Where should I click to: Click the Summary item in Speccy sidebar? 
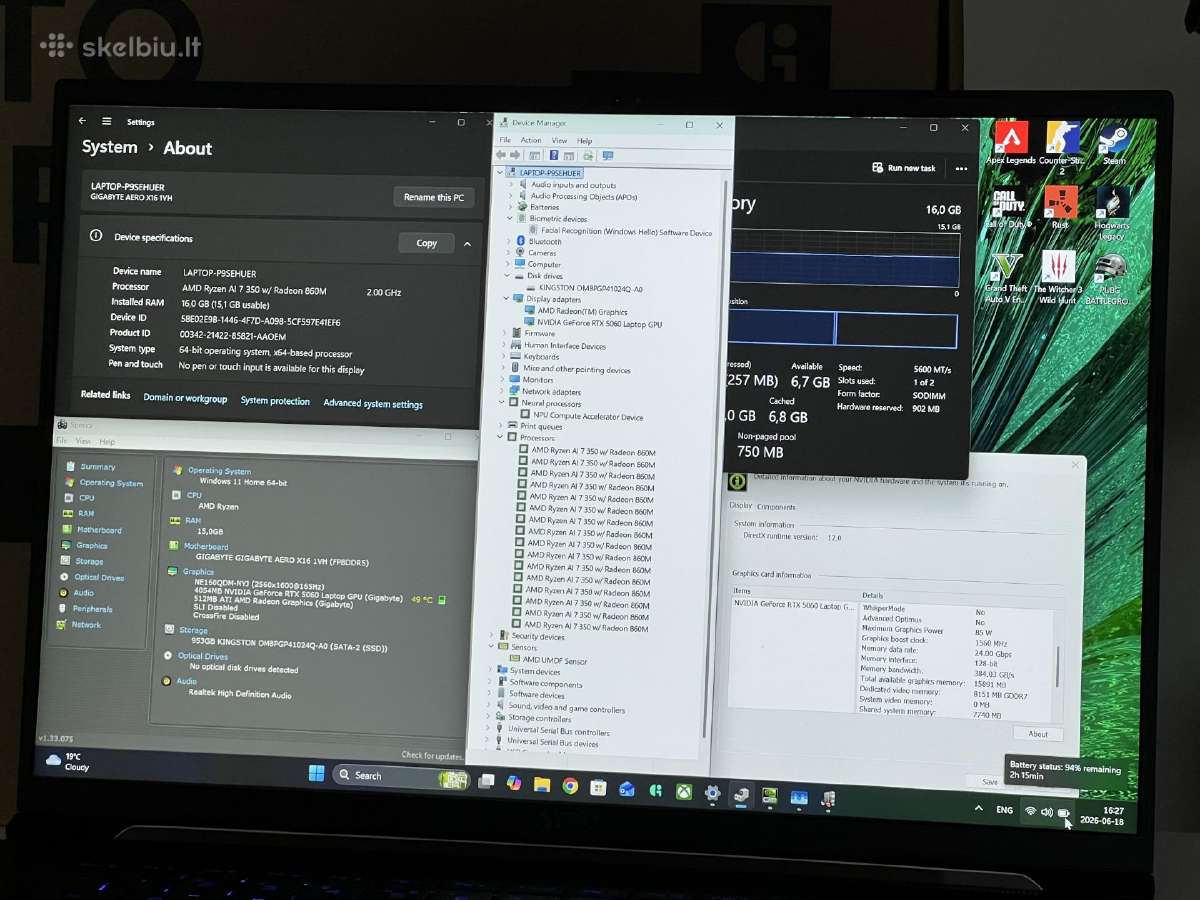[x=90, y=467]
